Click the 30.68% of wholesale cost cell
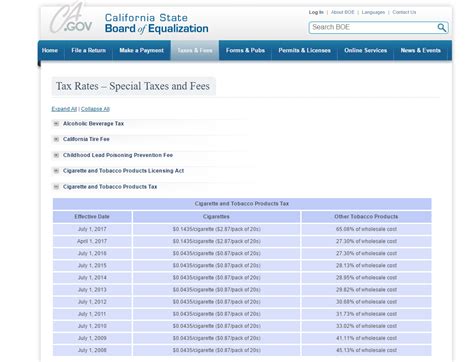Viewport: 474px width, 362px height. (366, 302)
